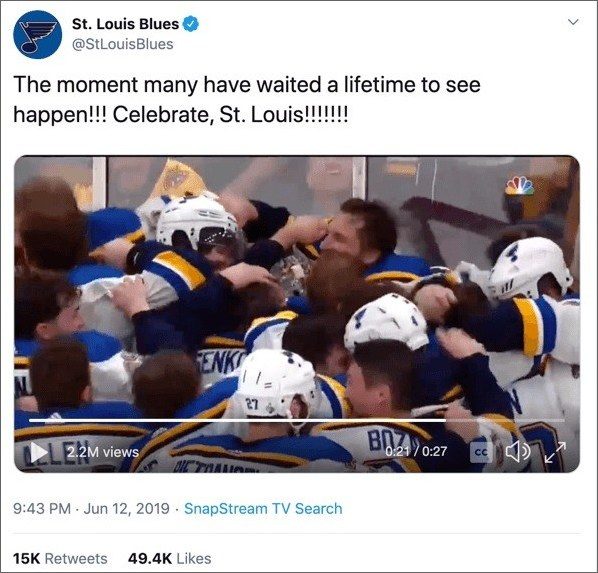The image size is (598, 573).
Task: Click the unplayed end of the video timeline
Action: click(x=505, y=420)
